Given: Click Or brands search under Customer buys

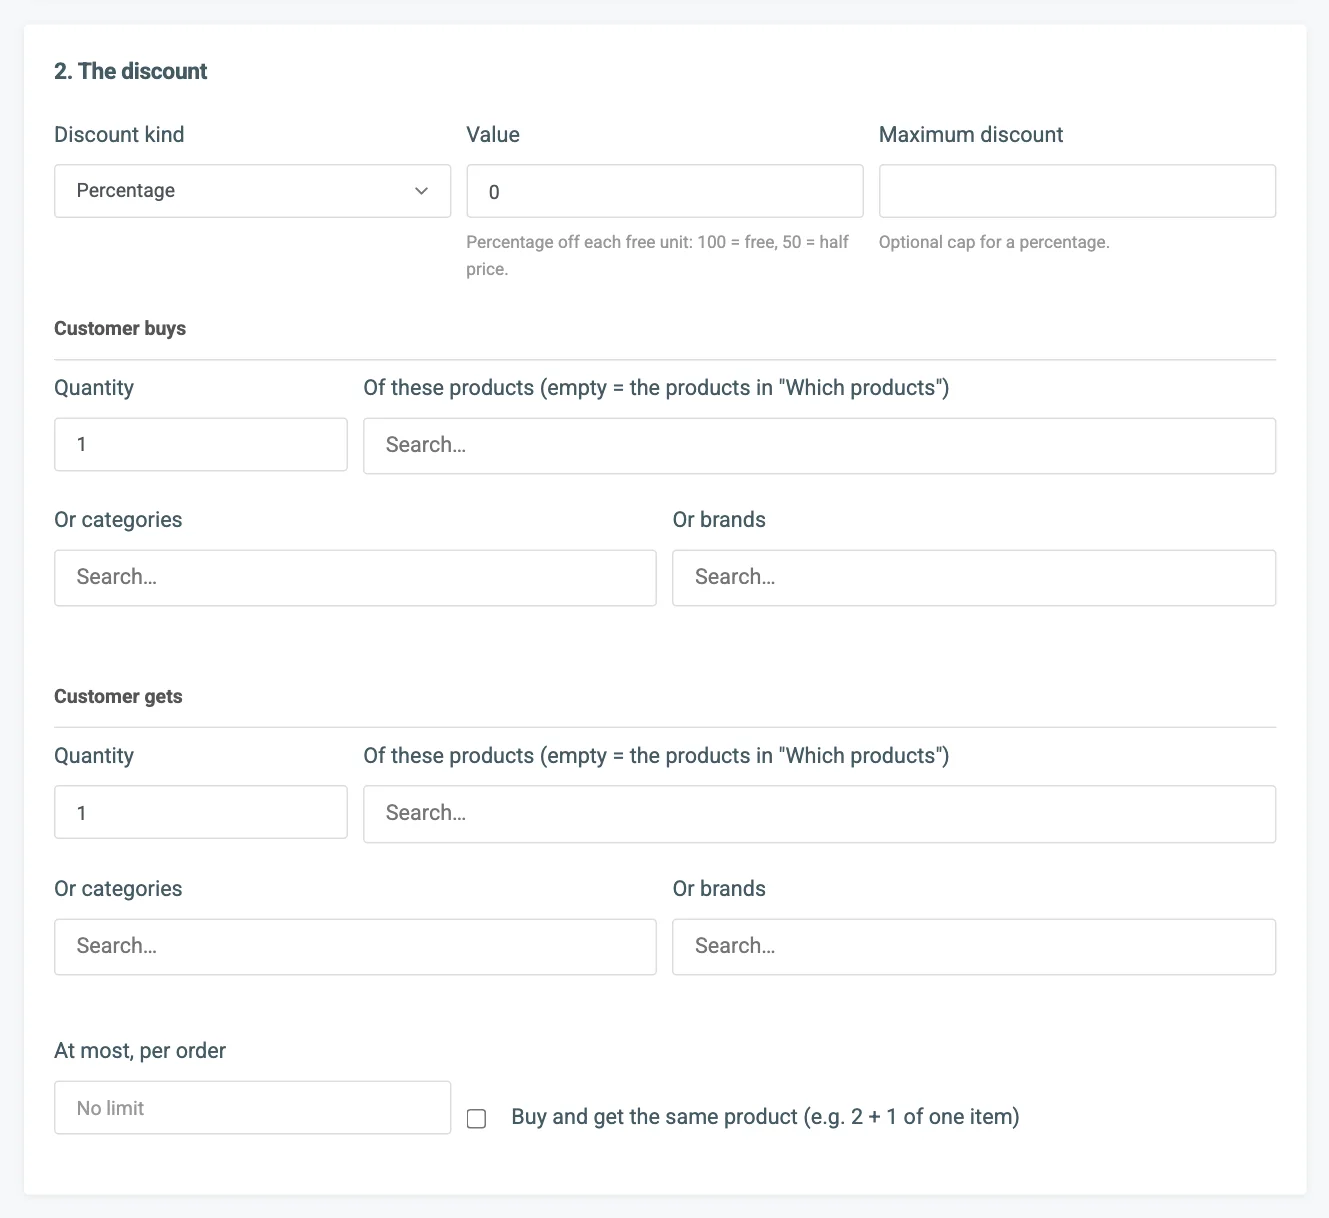Looking at the screenshot, I should pos(974,578).
